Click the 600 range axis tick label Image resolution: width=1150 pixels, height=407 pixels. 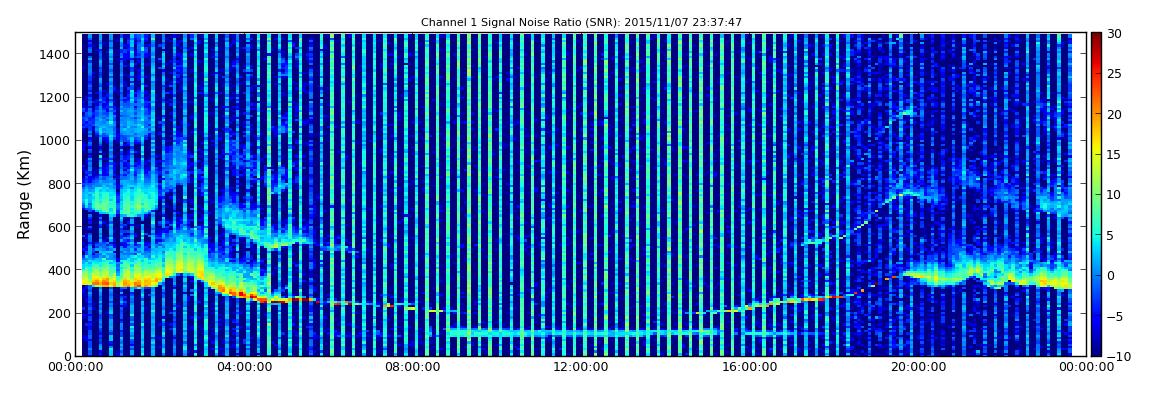(x=59, y=227)
